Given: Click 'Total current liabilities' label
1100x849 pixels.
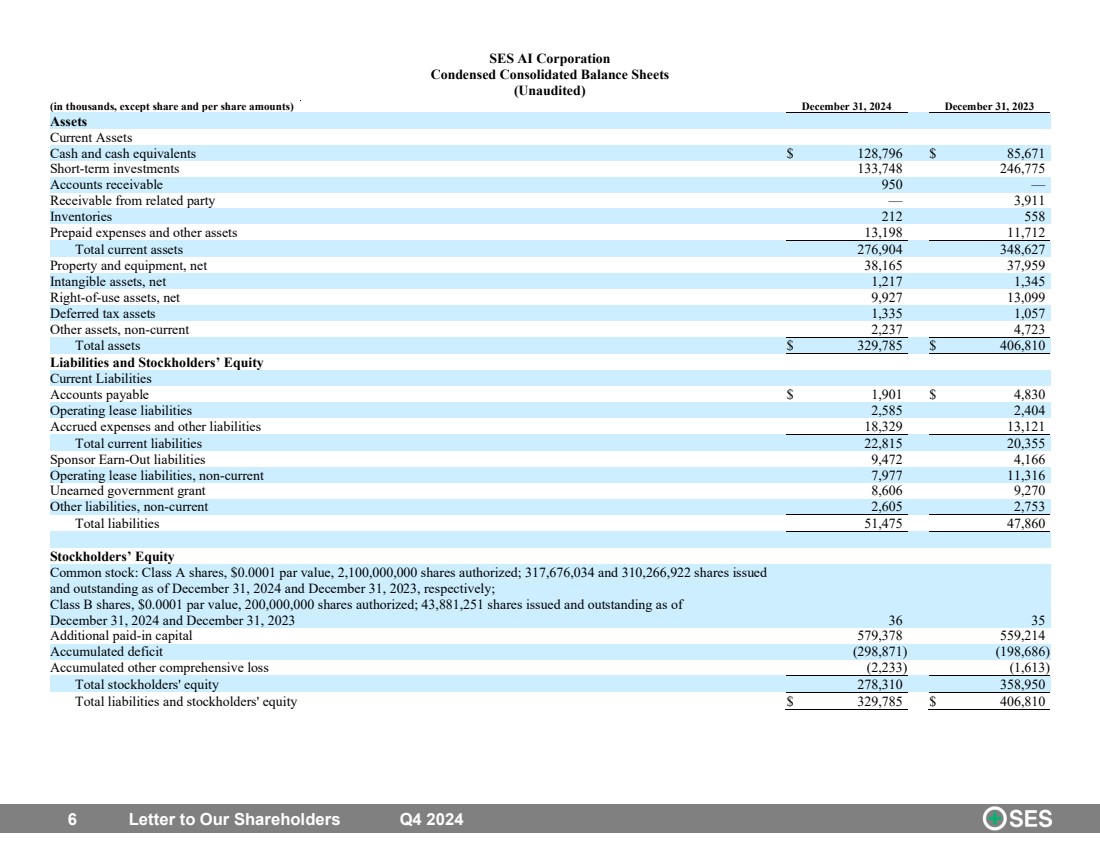Looking at the screenshot, I should pyautogui.click(x=138, y=444).
